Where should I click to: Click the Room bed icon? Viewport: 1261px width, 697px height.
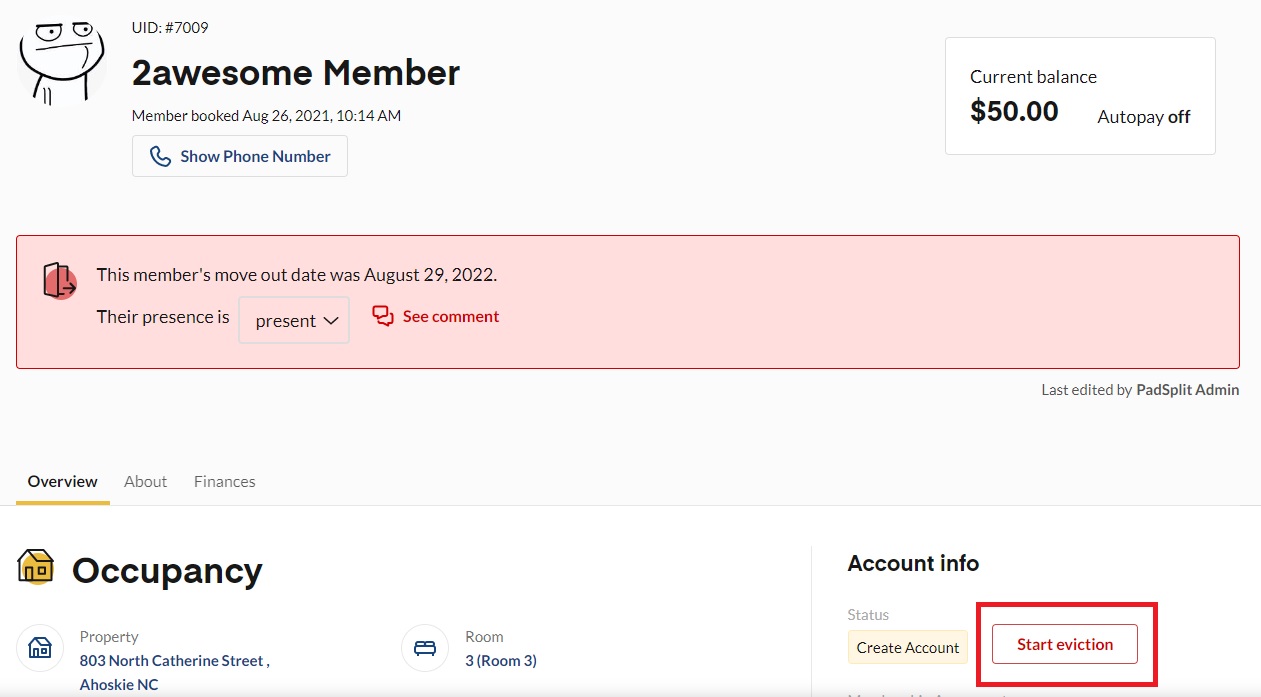tap(425, 648)
